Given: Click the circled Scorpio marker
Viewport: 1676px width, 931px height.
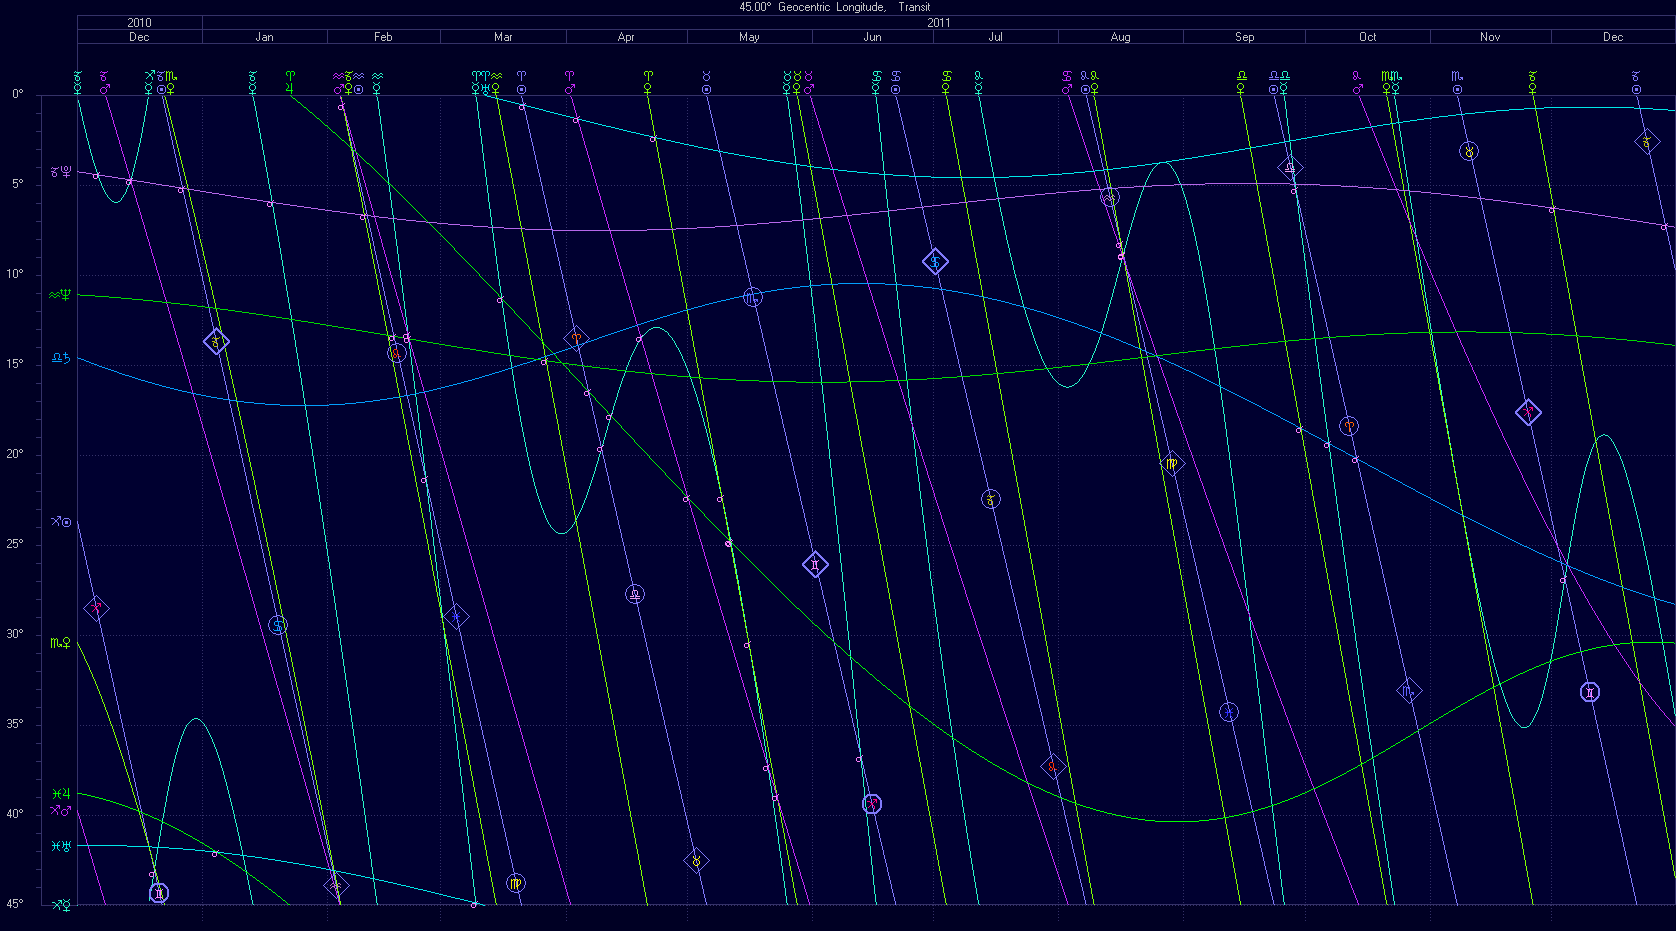Looking at the screenshot, I should (x=753, y=297).
